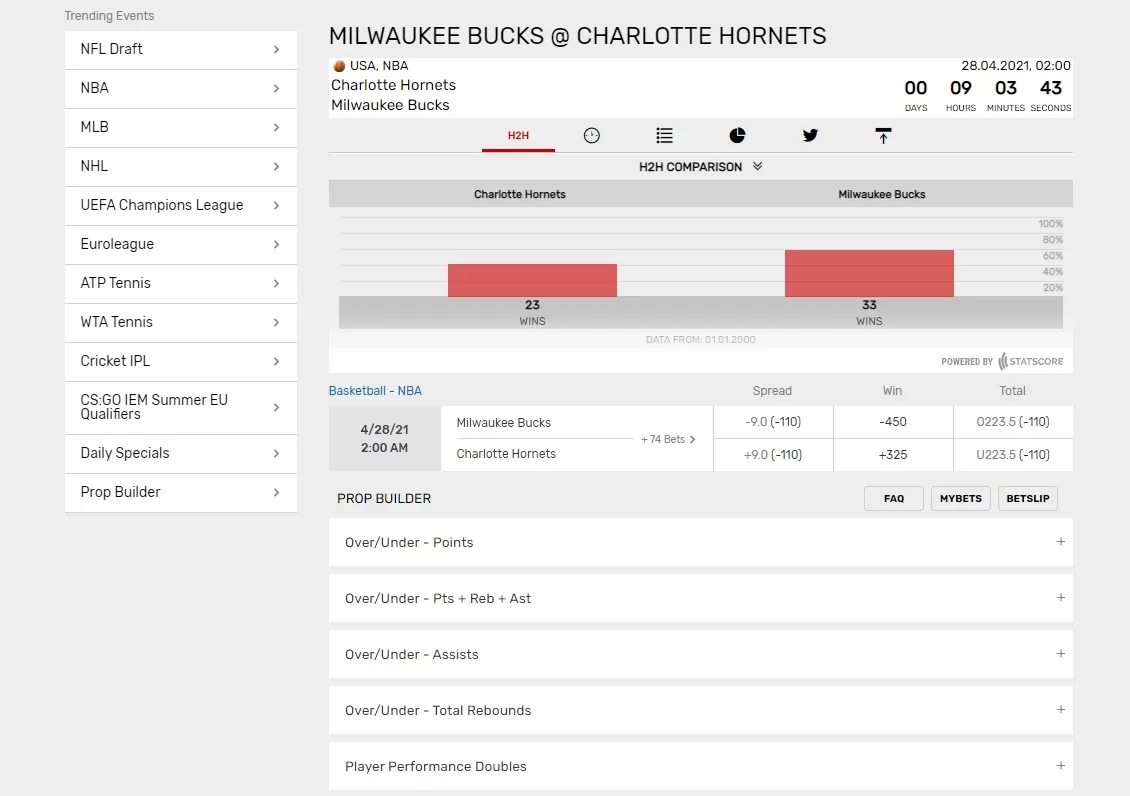Viewport: 1130px width, 796px height.
Task: Click the DATA FROM: 01.01.2000 note
Action: coord(700,339)
